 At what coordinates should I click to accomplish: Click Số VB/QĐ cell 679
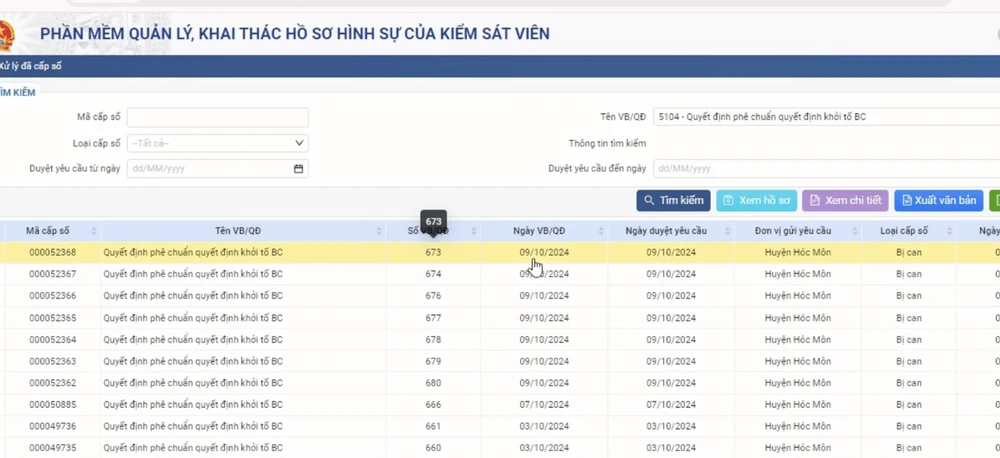pos(433,361)
